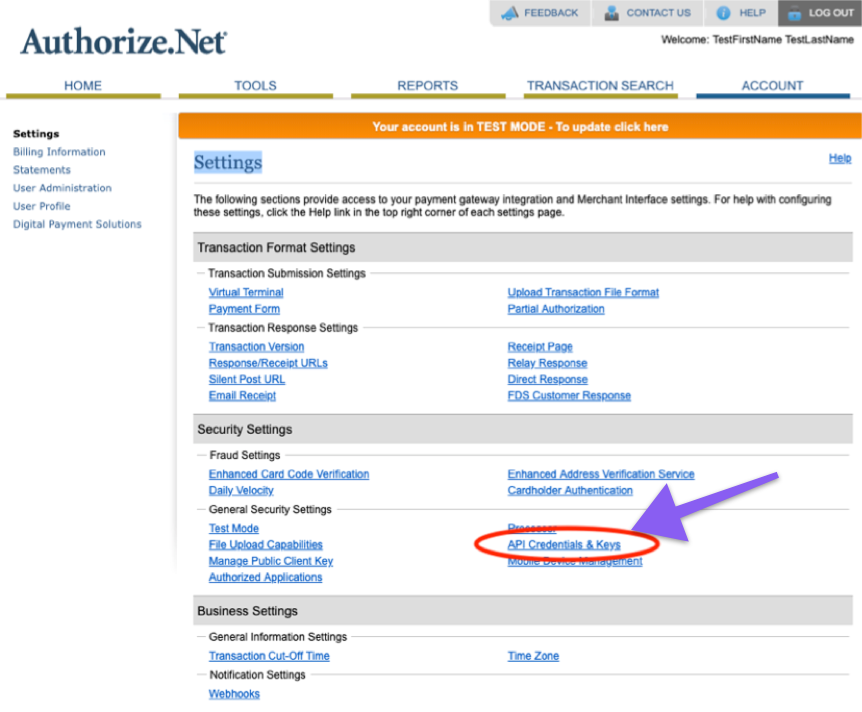Screen dimensions: 862x712
Task: Open the Direct Response link
Action: coord(548,379)
